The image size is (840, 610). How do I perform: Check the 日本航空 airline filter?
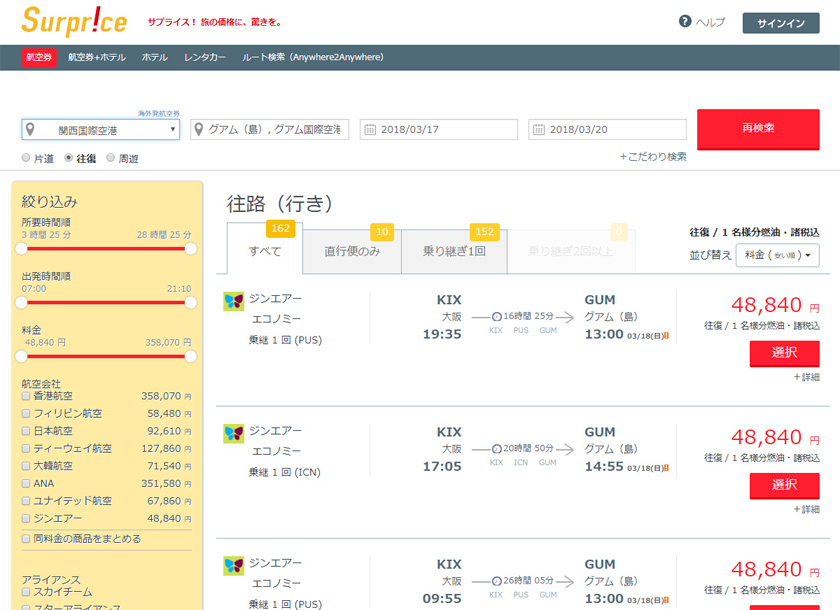(26, 431)
